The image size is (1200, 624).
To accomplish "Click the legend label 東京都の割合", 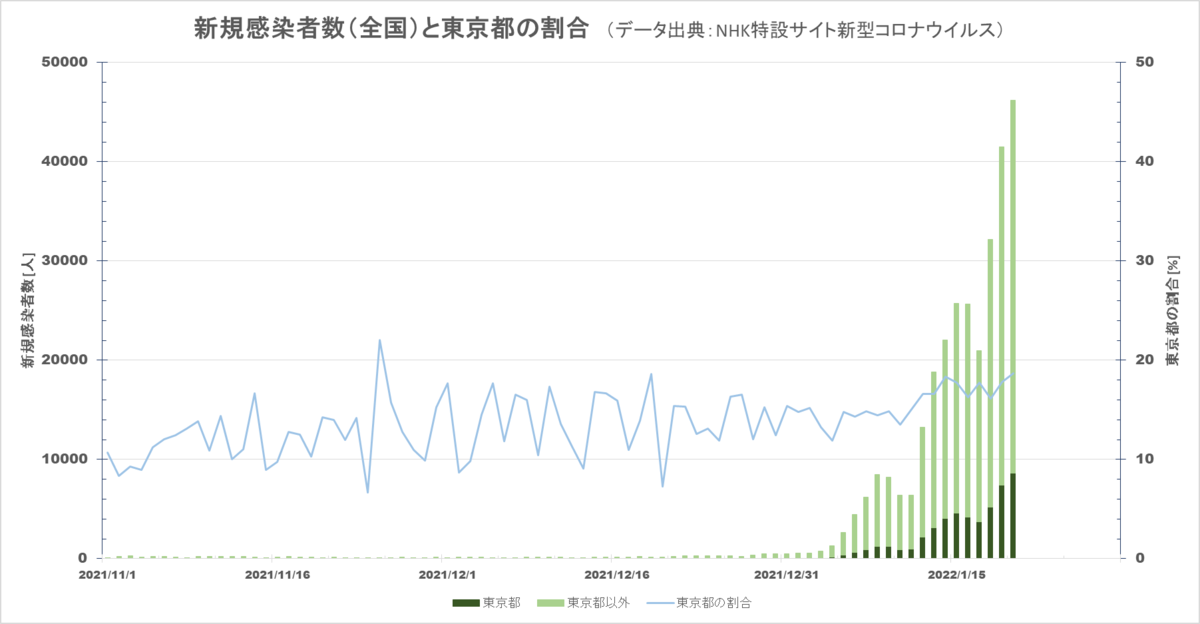I will (714, 603).
